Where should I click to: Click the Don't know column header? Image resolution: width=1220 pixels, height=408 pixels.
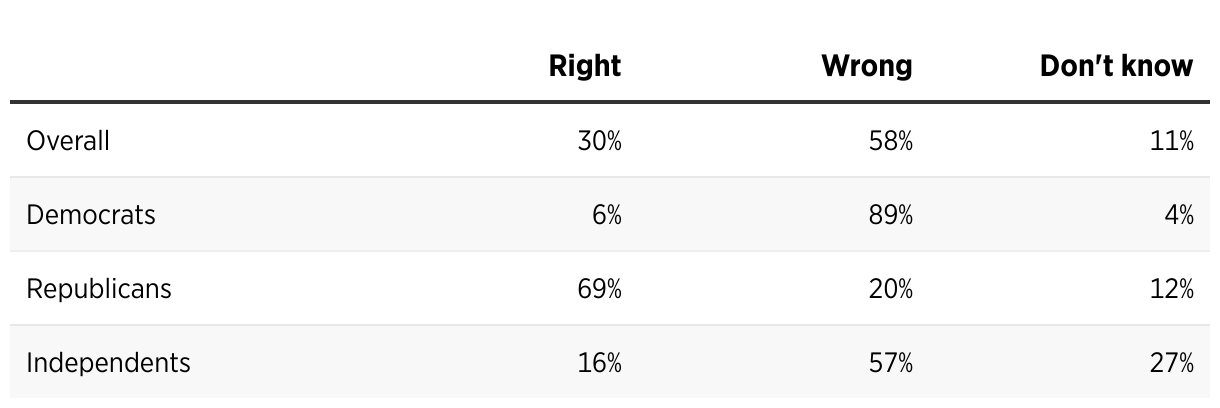click(x=1116, y=66)
